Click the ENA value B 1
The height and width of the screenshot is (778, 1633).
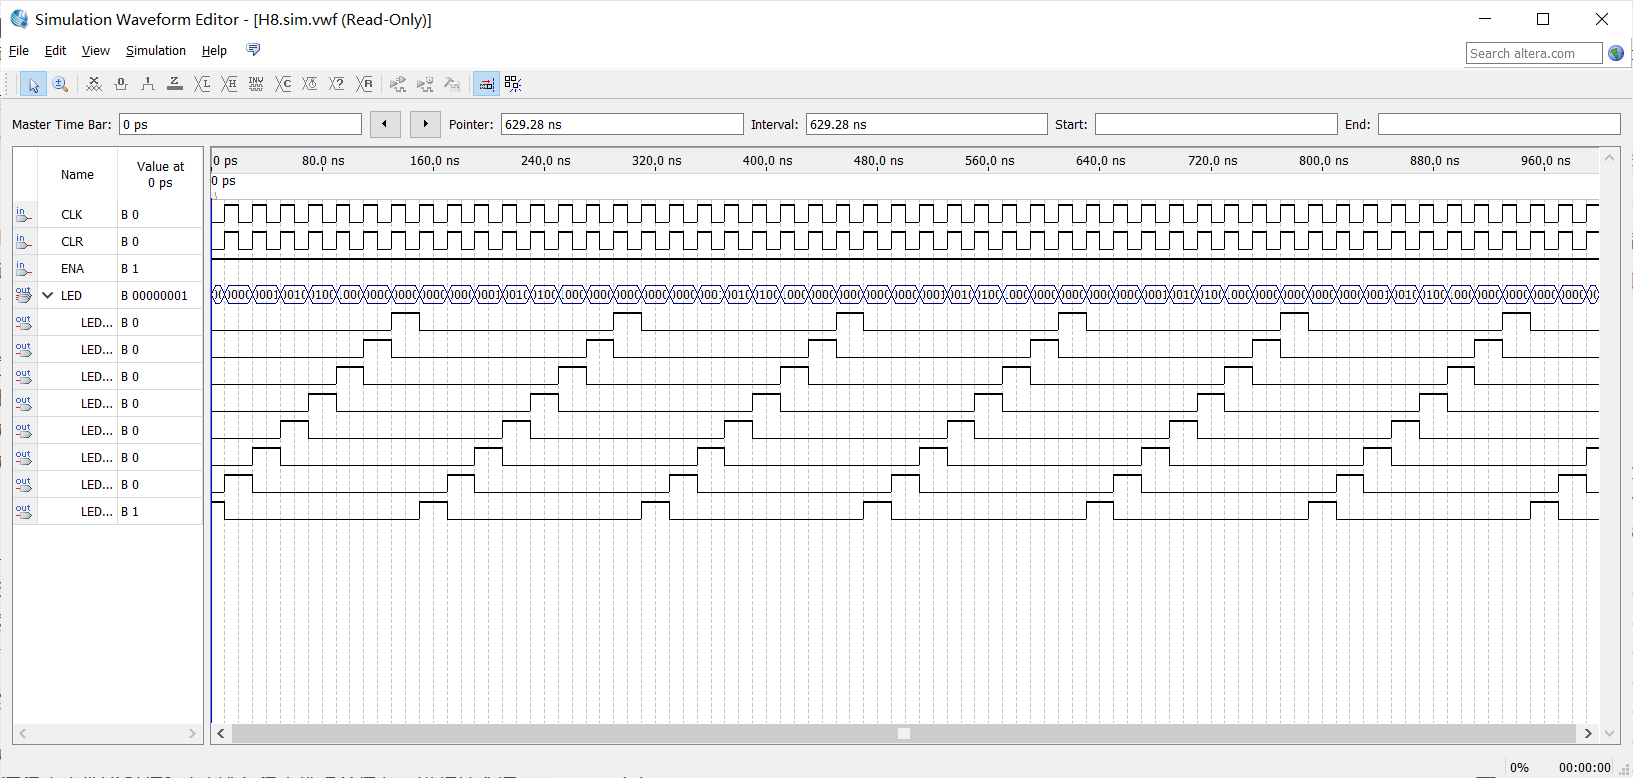(x=130, y=268)
